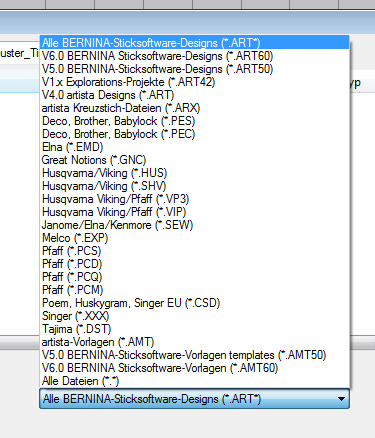Image resolution: width=375 pixels, height=438 pixels.
Task: Select artista-Vorlagen (*.AMT) option
Action: tap(195, 342)
